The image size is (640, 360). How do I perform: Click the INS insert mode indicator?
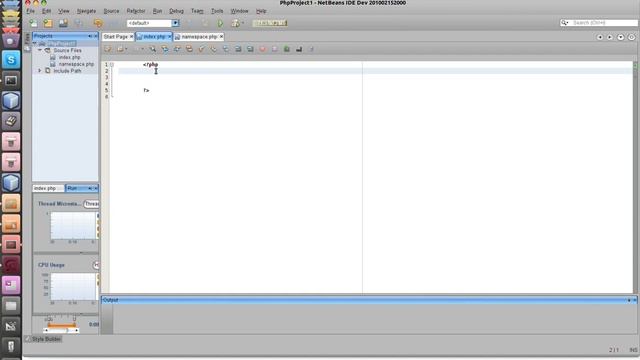[633, 350]
